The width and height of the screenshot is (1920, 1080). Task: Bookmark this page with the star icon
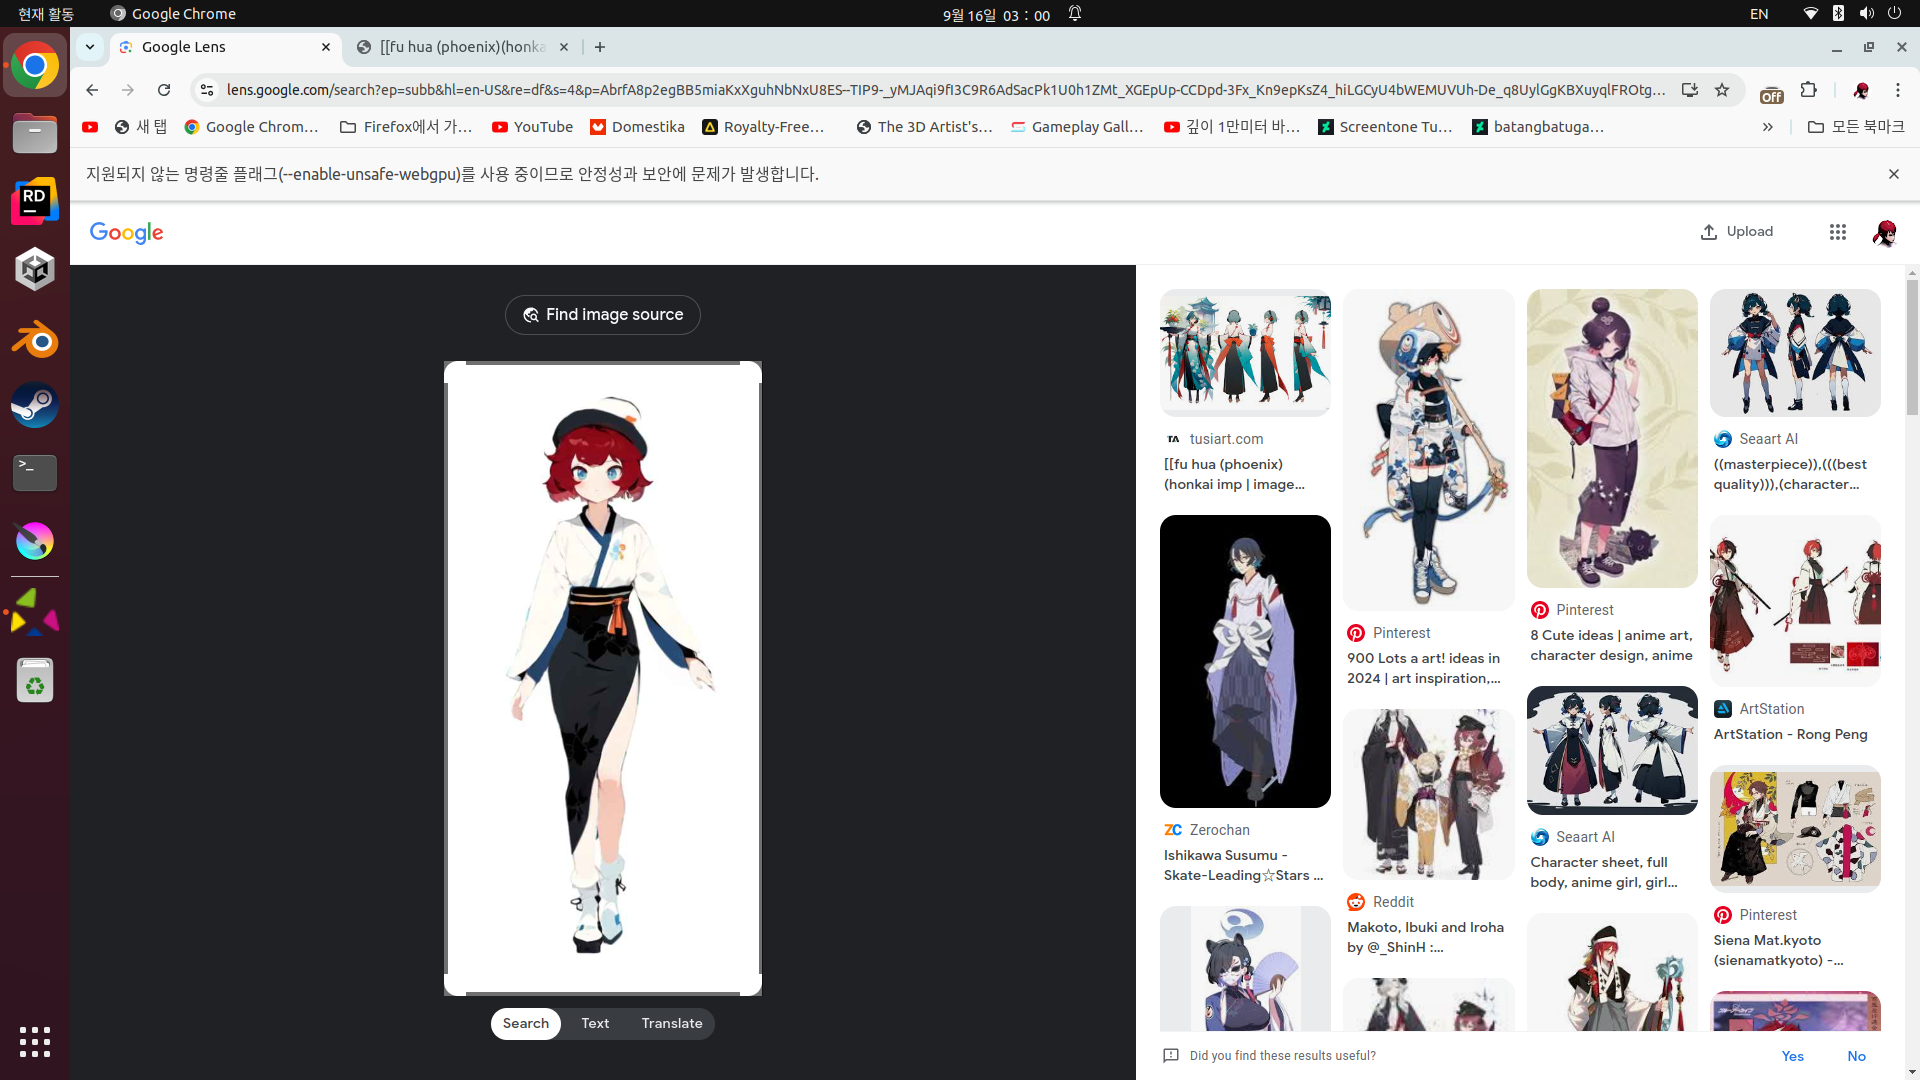pos(1722,90)
